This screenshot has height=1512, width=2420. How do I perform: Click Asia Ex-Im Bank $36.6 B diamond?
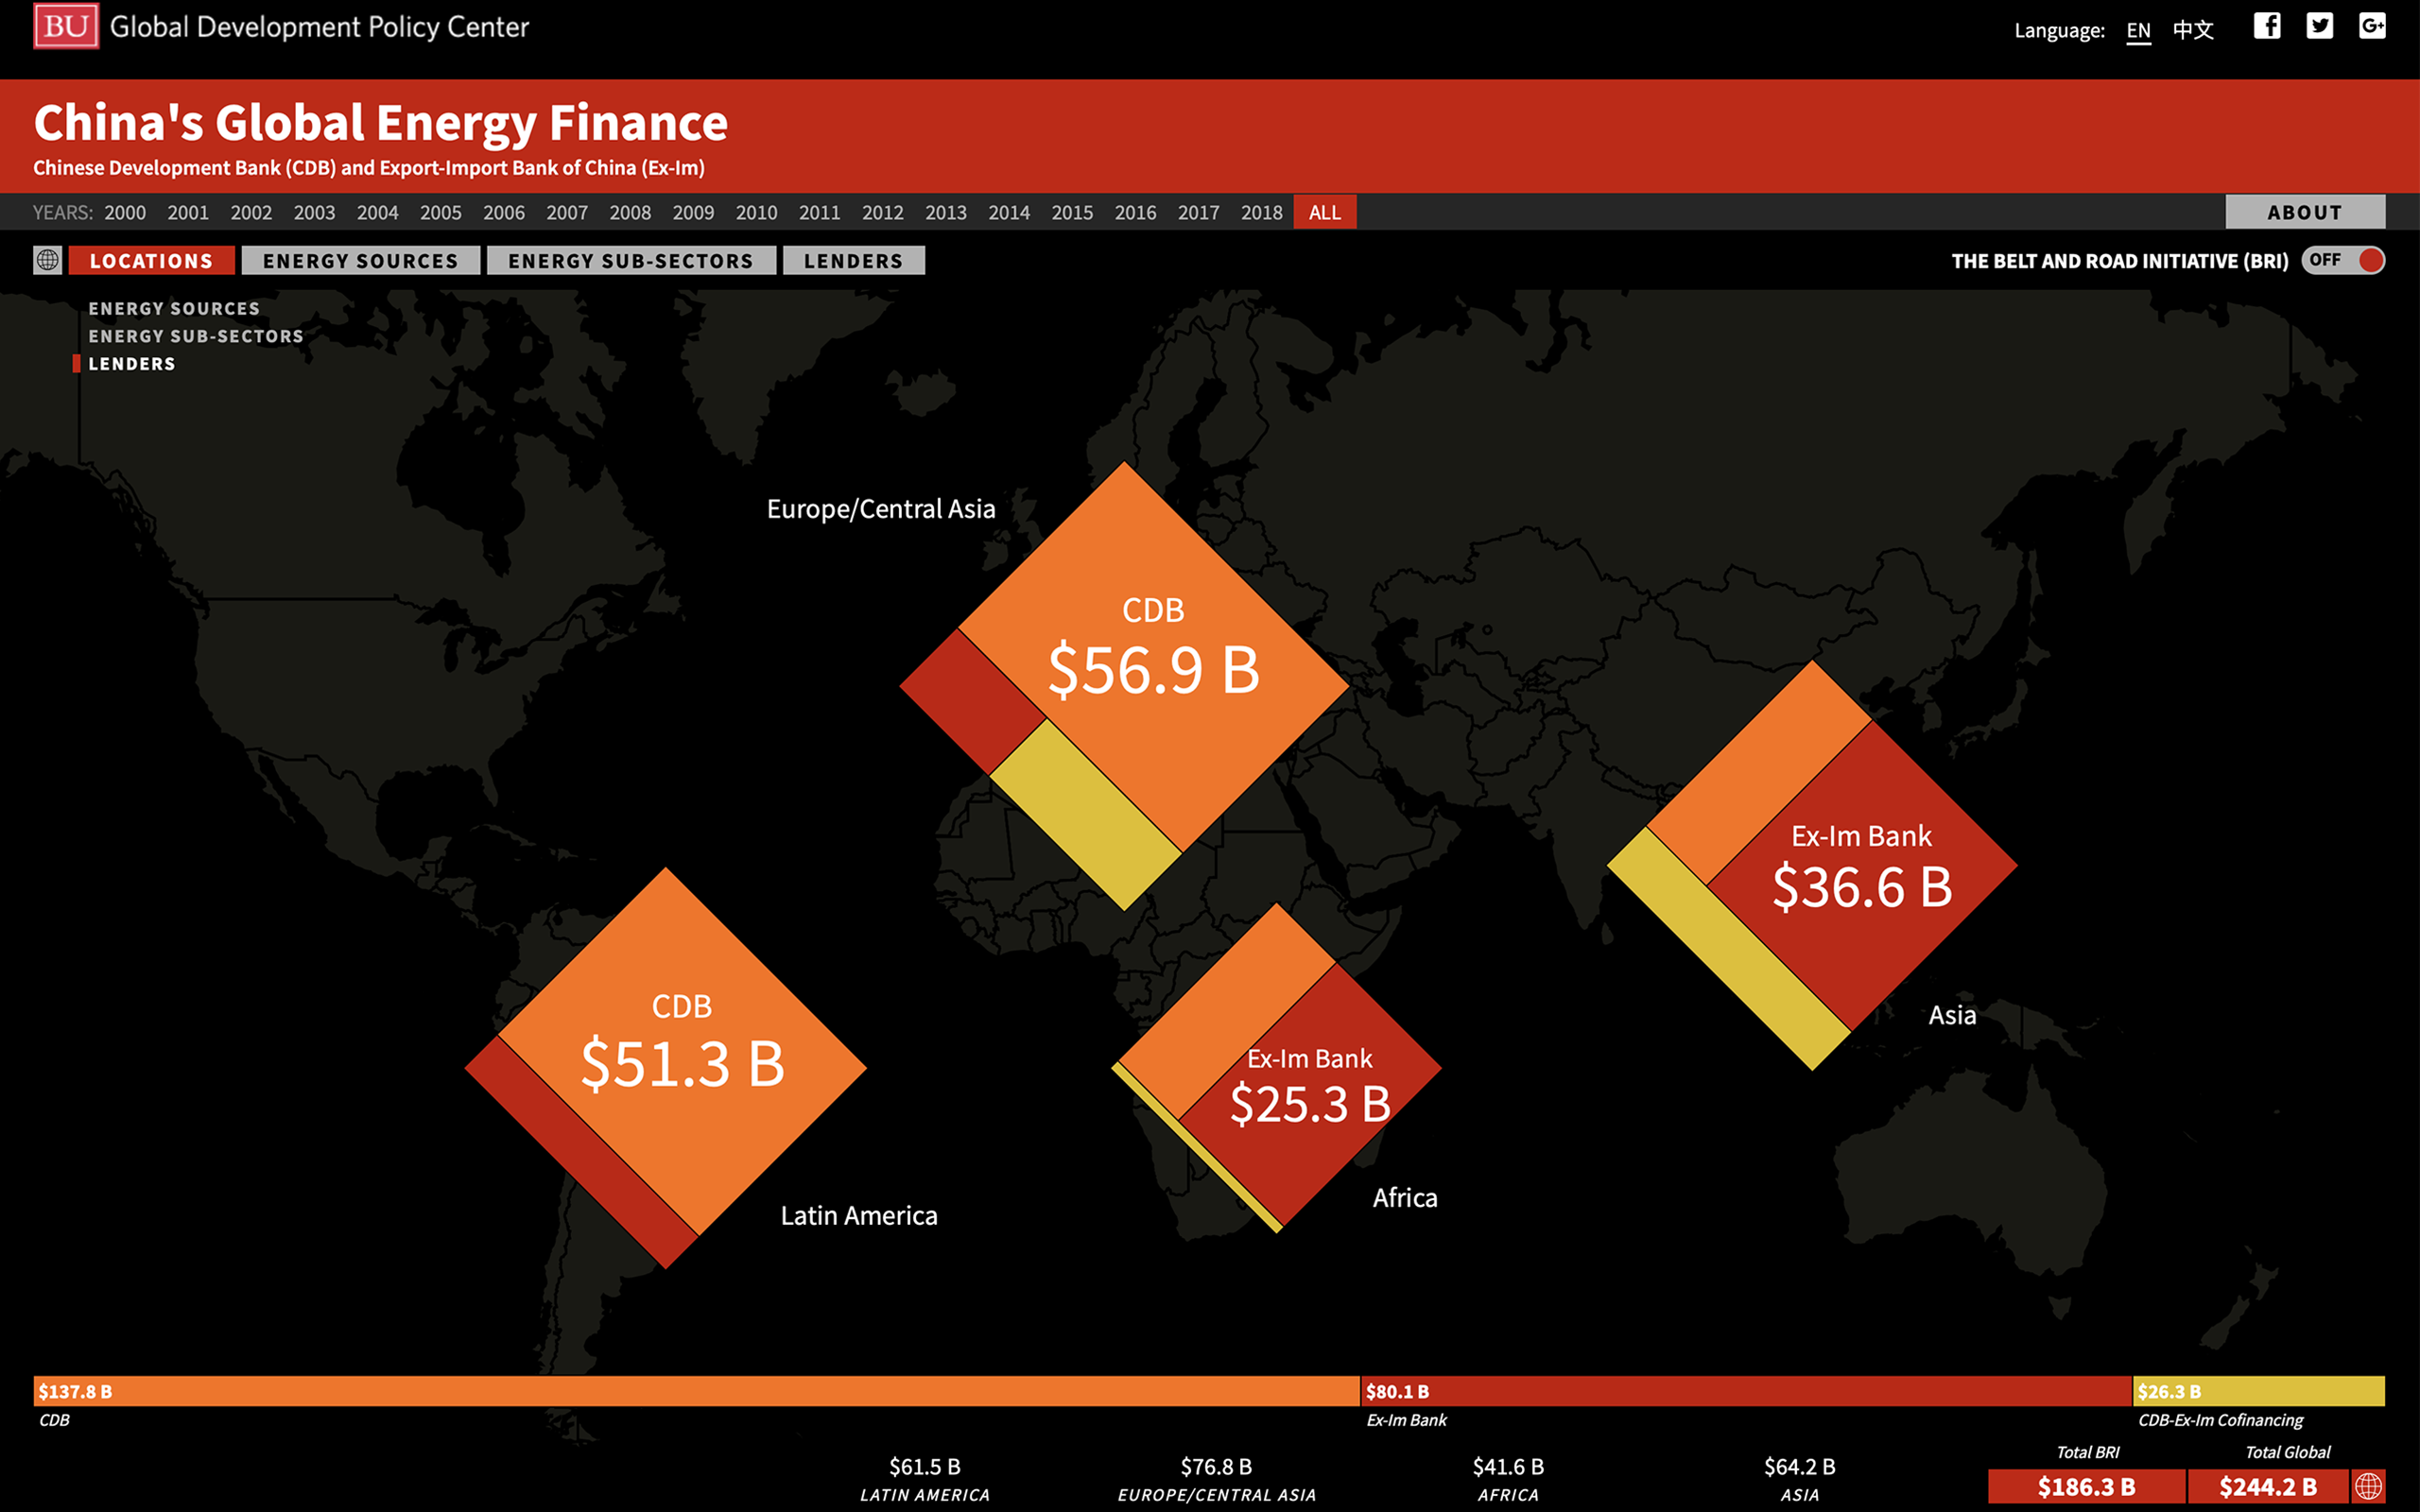pyautogui.click(x=1862, y=875)
